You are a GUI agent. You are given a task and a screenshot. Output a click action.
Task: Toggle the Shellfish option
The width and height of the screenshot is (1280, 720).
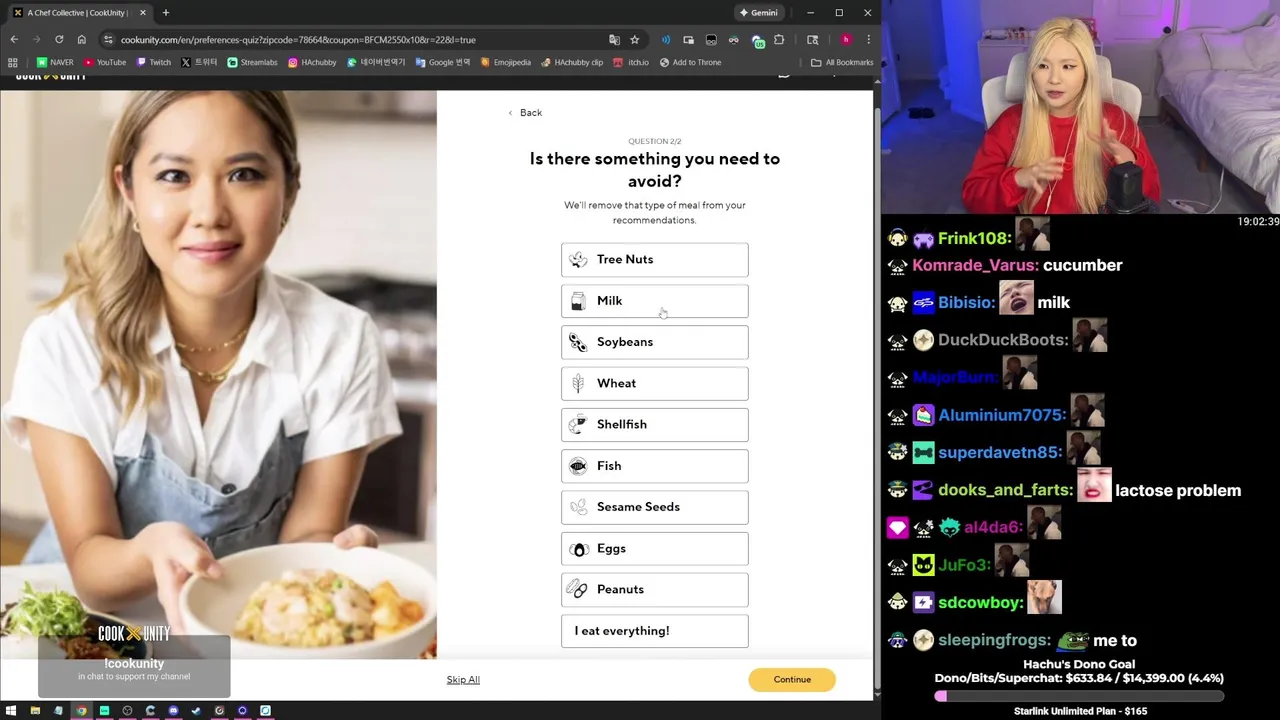654,424
